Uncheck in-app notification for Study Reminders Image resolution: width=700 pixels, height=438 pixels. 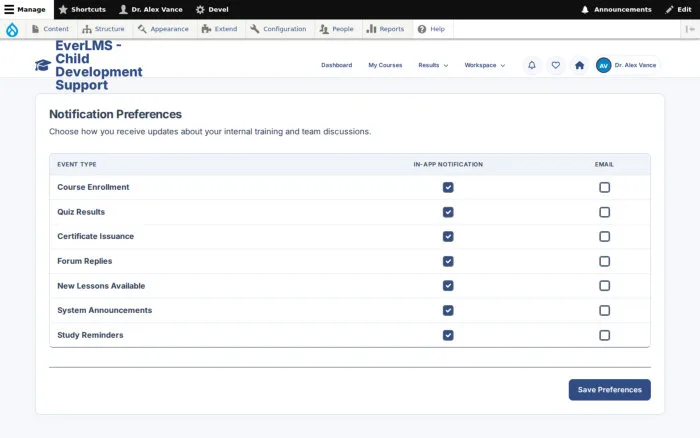pyautogui.click(x=448, y=335)
